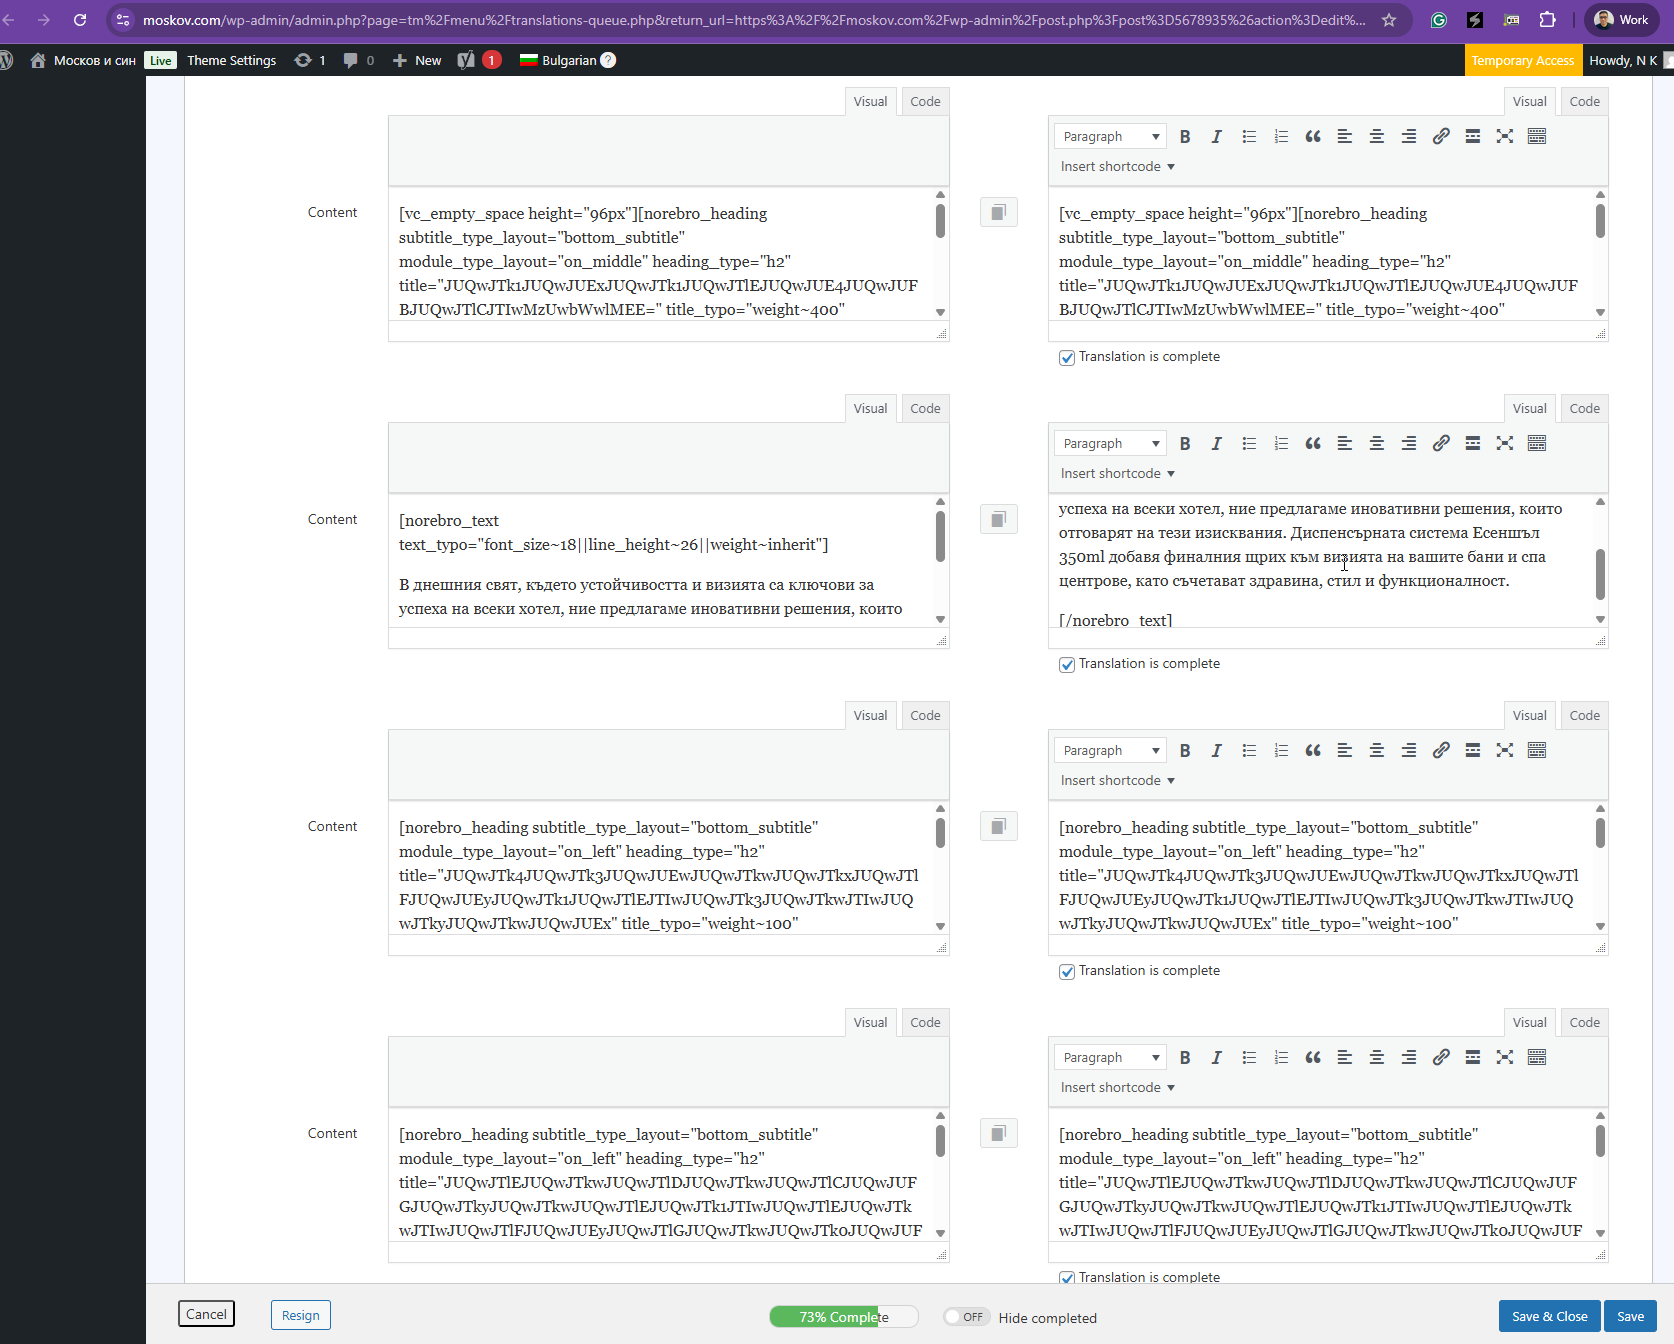Switch first original editor to Code tab
1674x1344 pixels.
coord(925,101)
